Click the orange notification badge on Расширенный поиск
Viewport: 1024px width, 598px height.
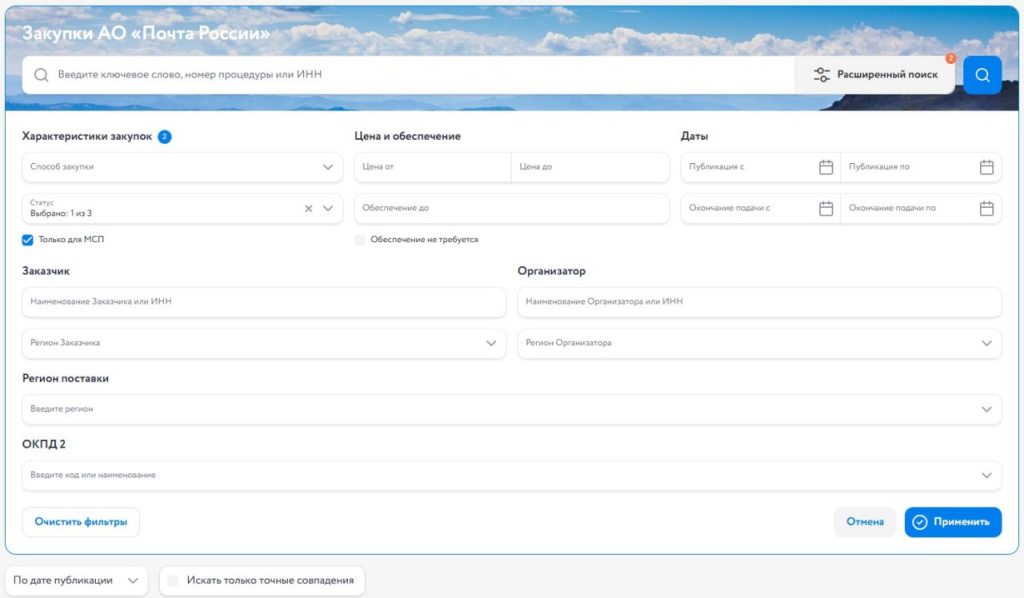pyautogui.click(x=950, y=58)
